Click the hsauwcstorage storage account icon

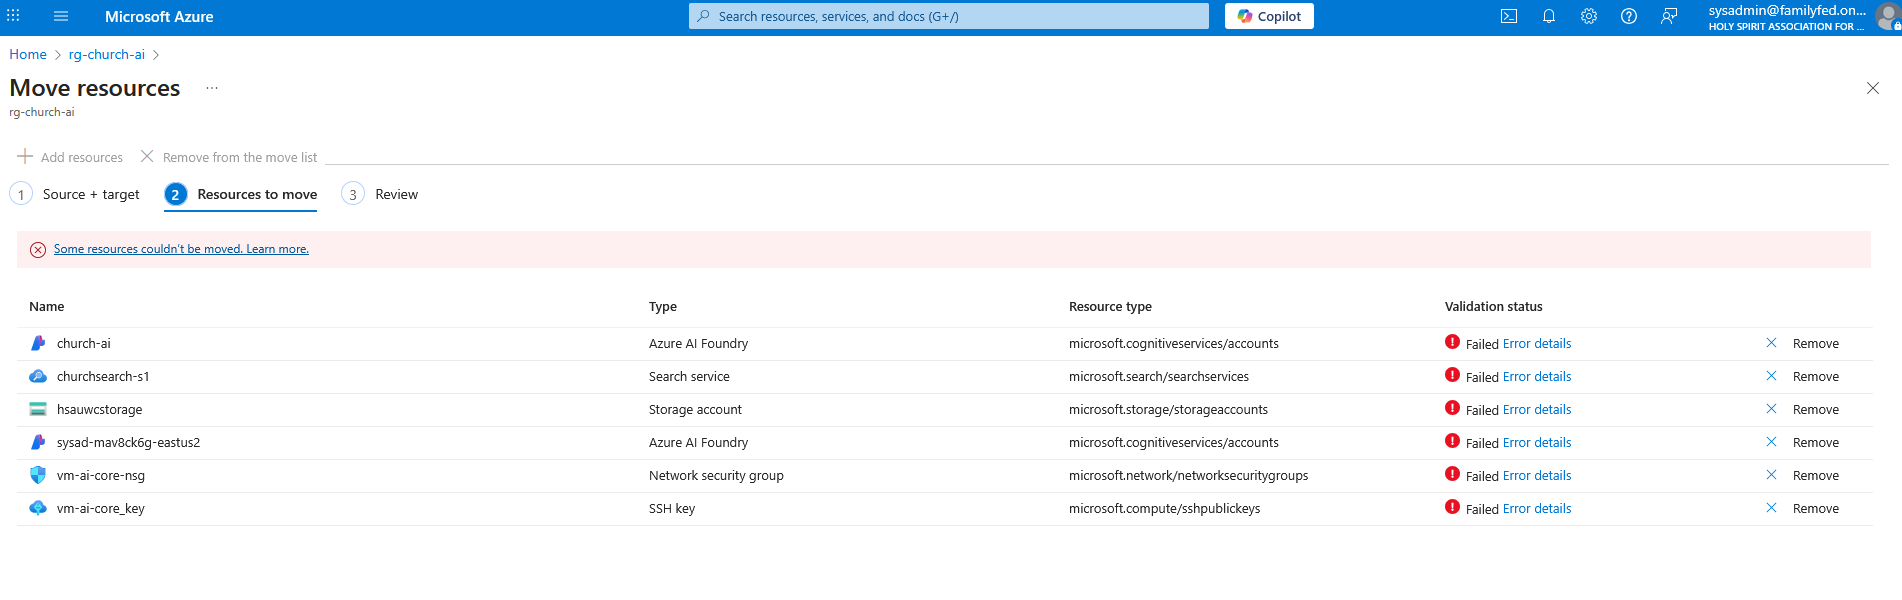[x=38, y=409]
